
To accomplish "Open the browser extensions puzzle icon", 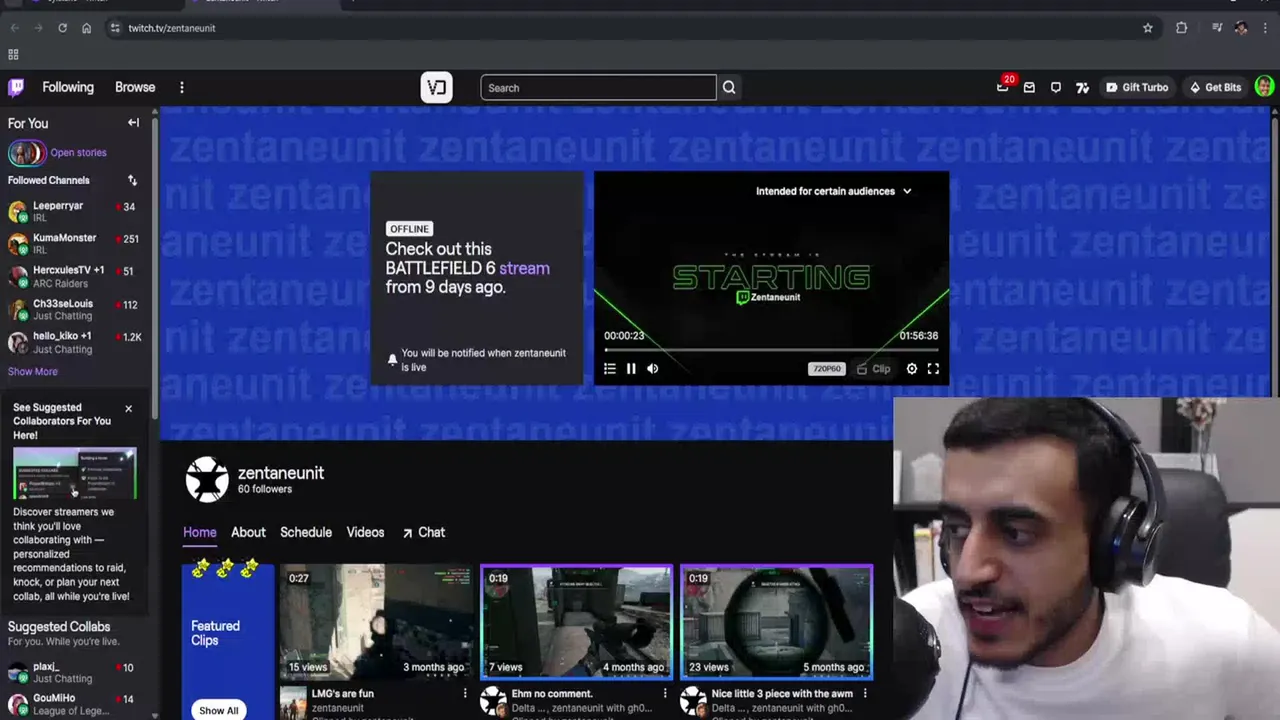I will pyautogui.click(x=1182, y=28).
